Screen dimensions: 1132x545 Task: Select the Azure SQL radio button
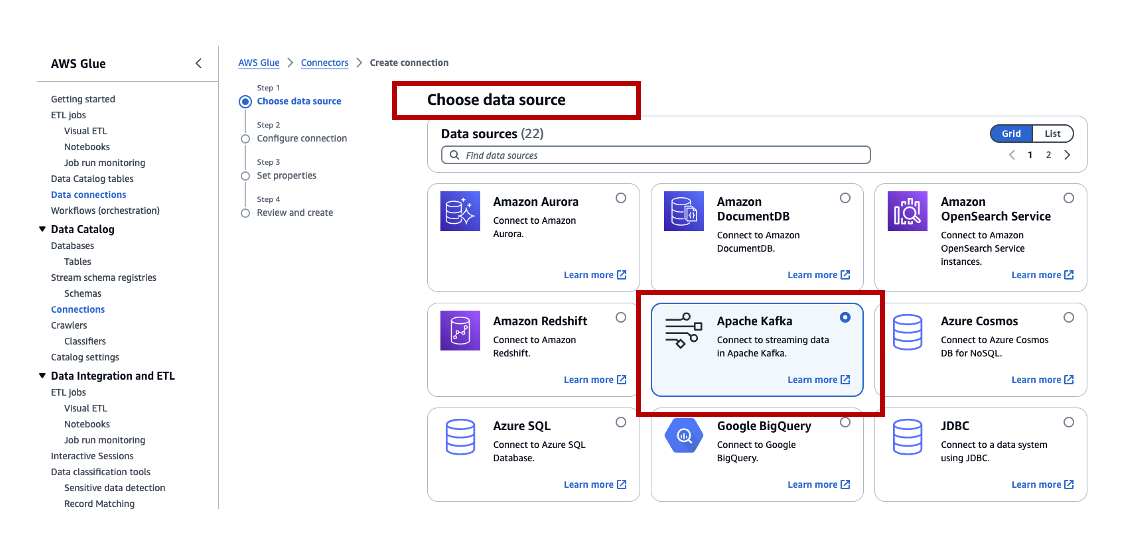[x=621, y=422]
